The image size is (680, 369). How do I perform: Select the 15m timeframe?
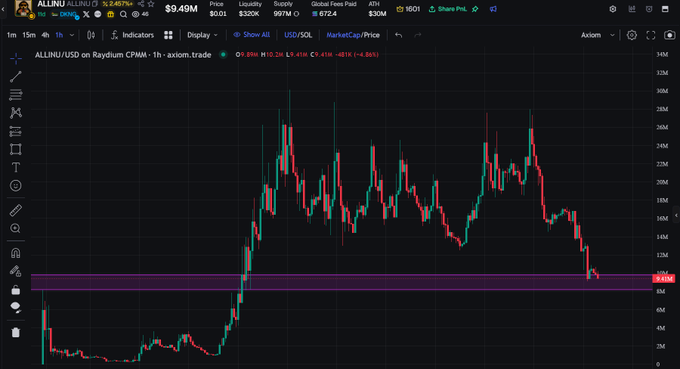(x=29, y=35)
